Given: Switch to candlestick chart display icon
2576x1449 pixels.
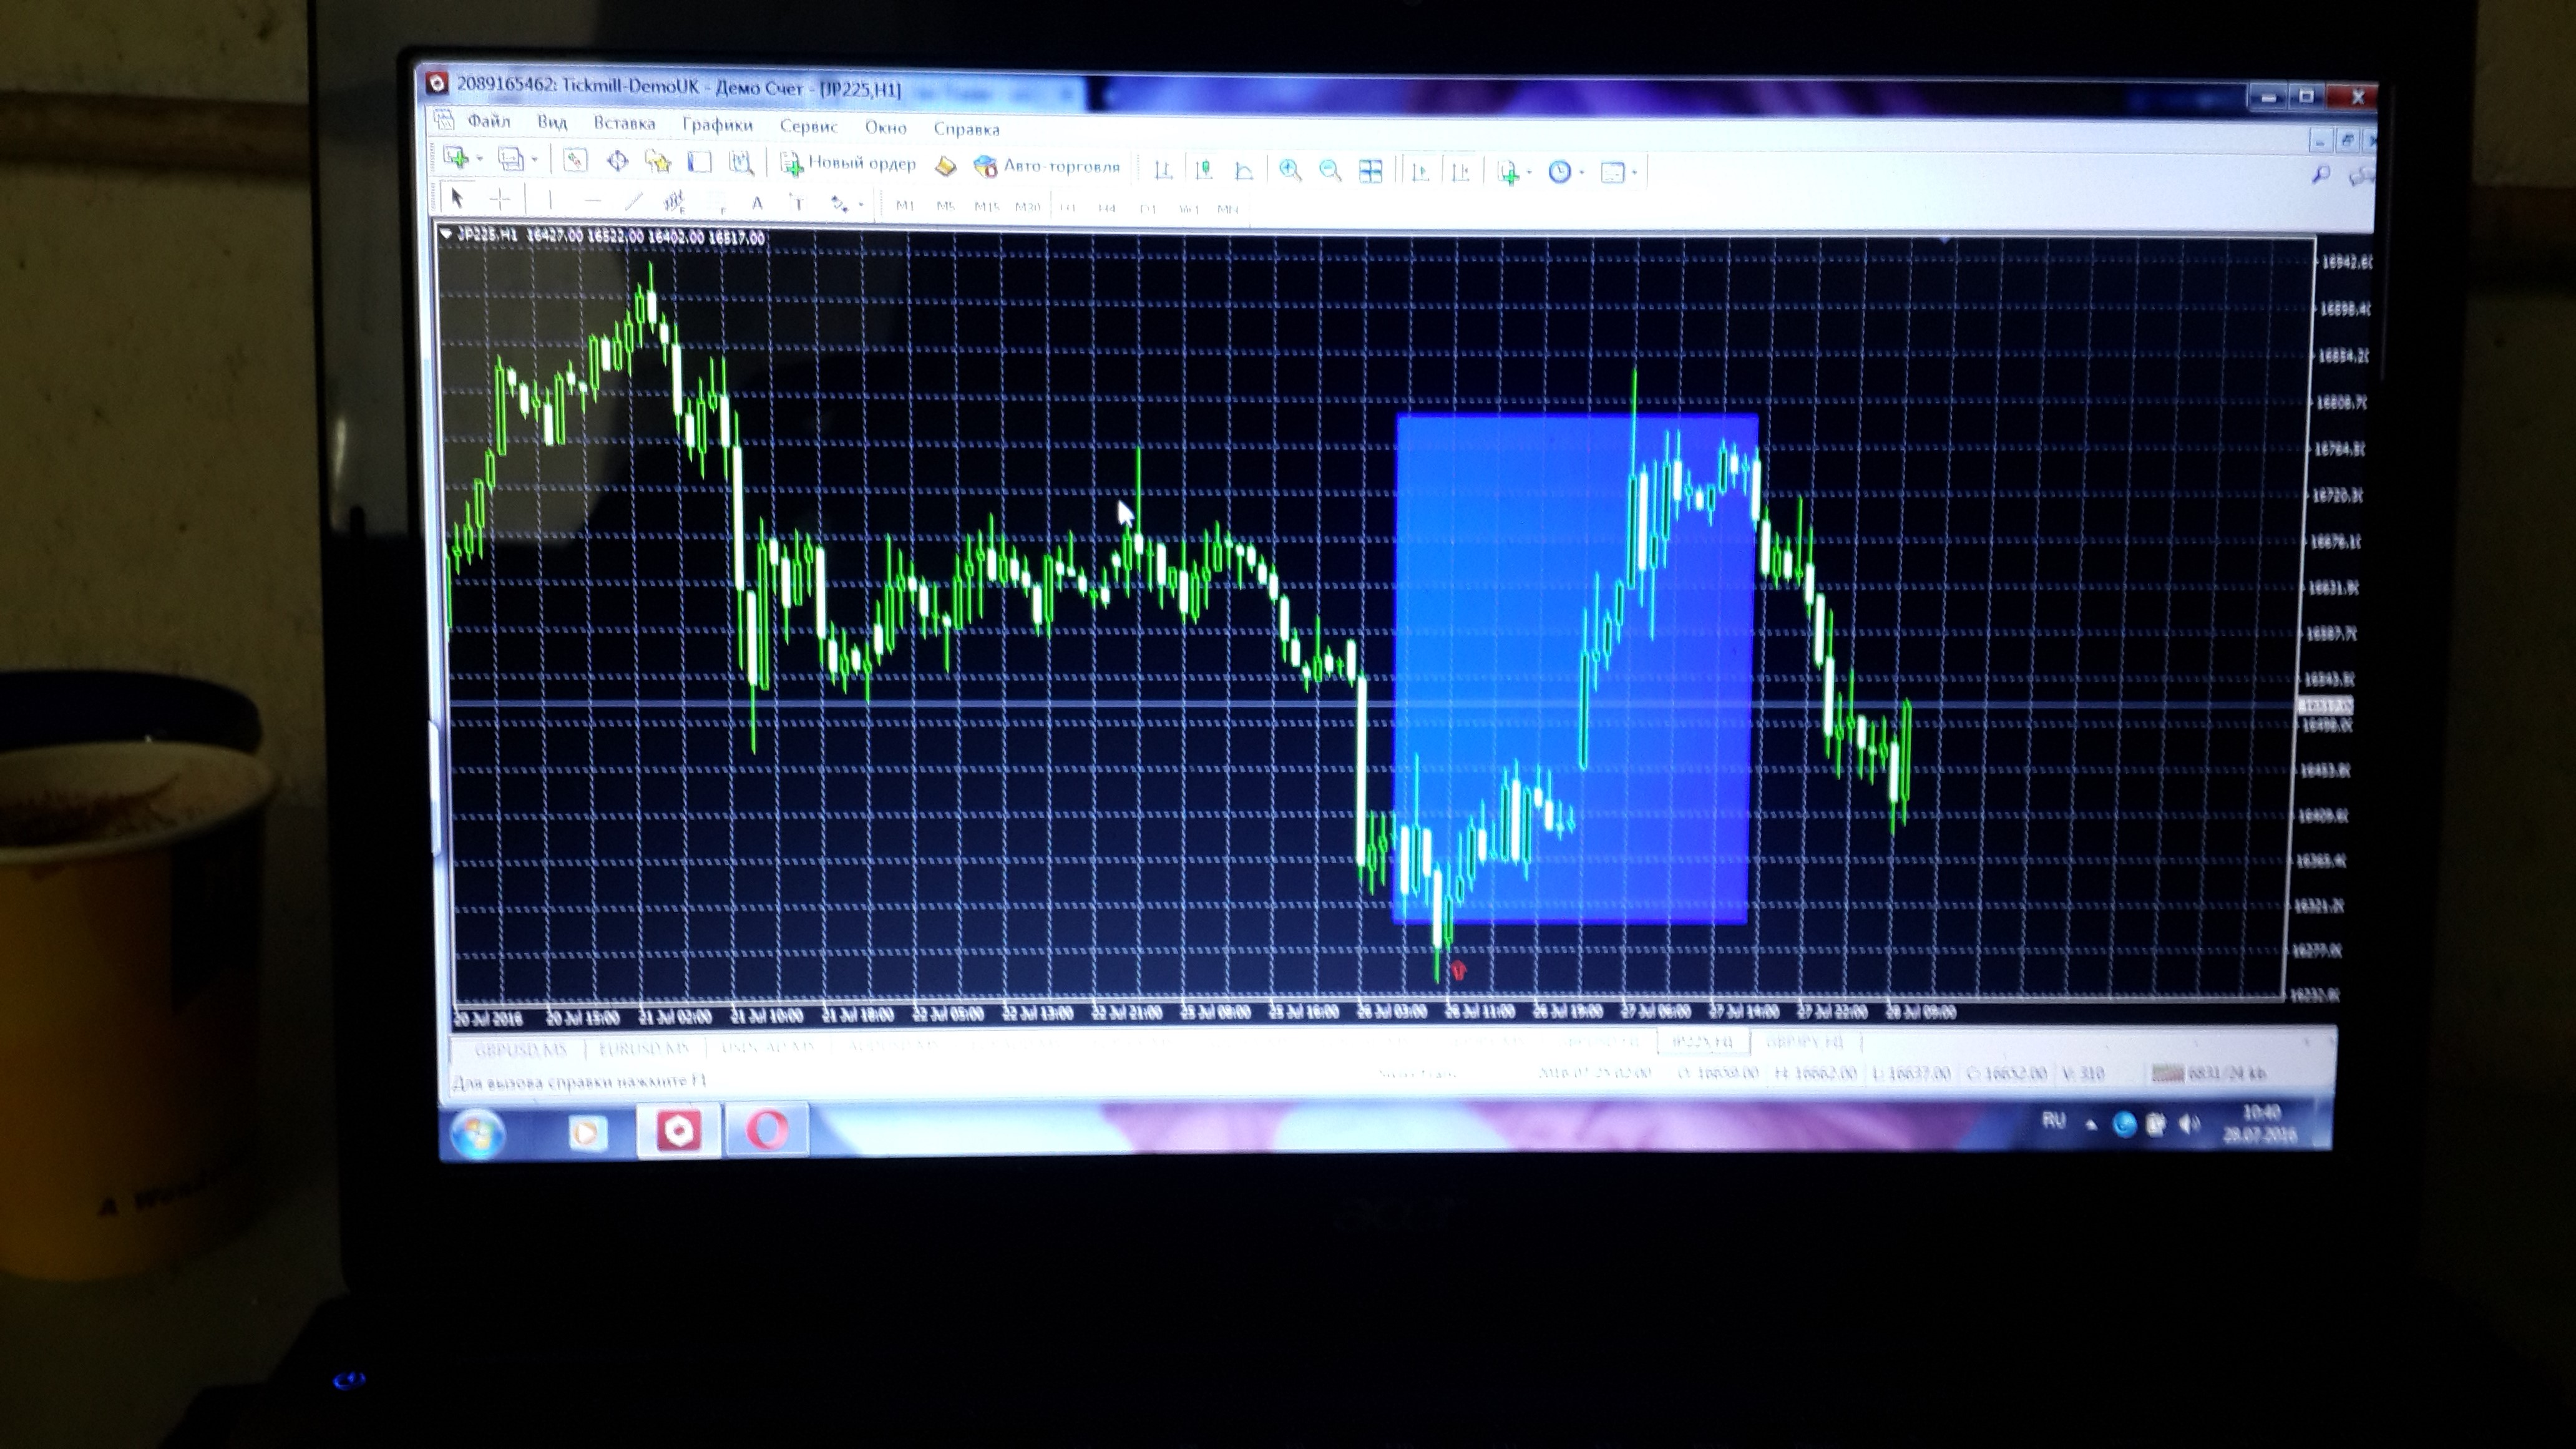Looking at the screenshot, I should pyautogui.click(x=1204, y=170).
